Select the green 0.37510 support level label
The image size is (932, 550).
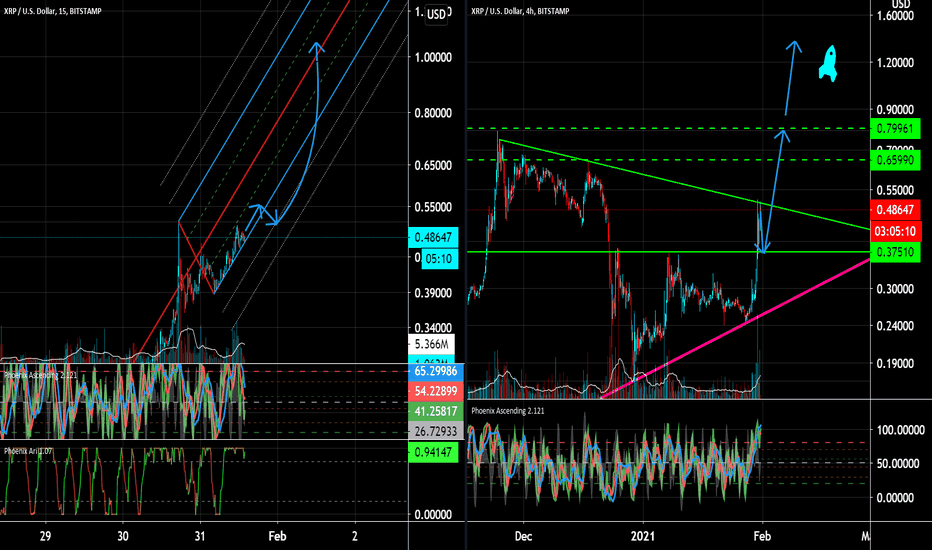pos(895,252)
